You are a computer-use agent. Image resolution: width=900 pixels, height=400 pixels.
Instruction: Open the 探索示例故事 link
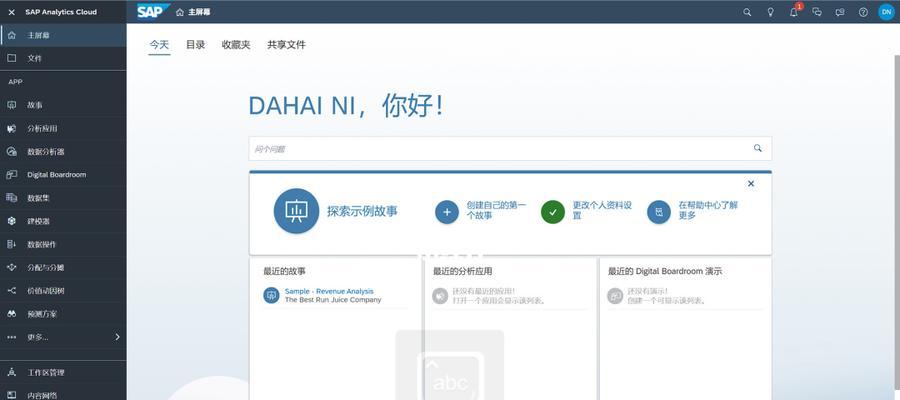(x=362, y=211)
